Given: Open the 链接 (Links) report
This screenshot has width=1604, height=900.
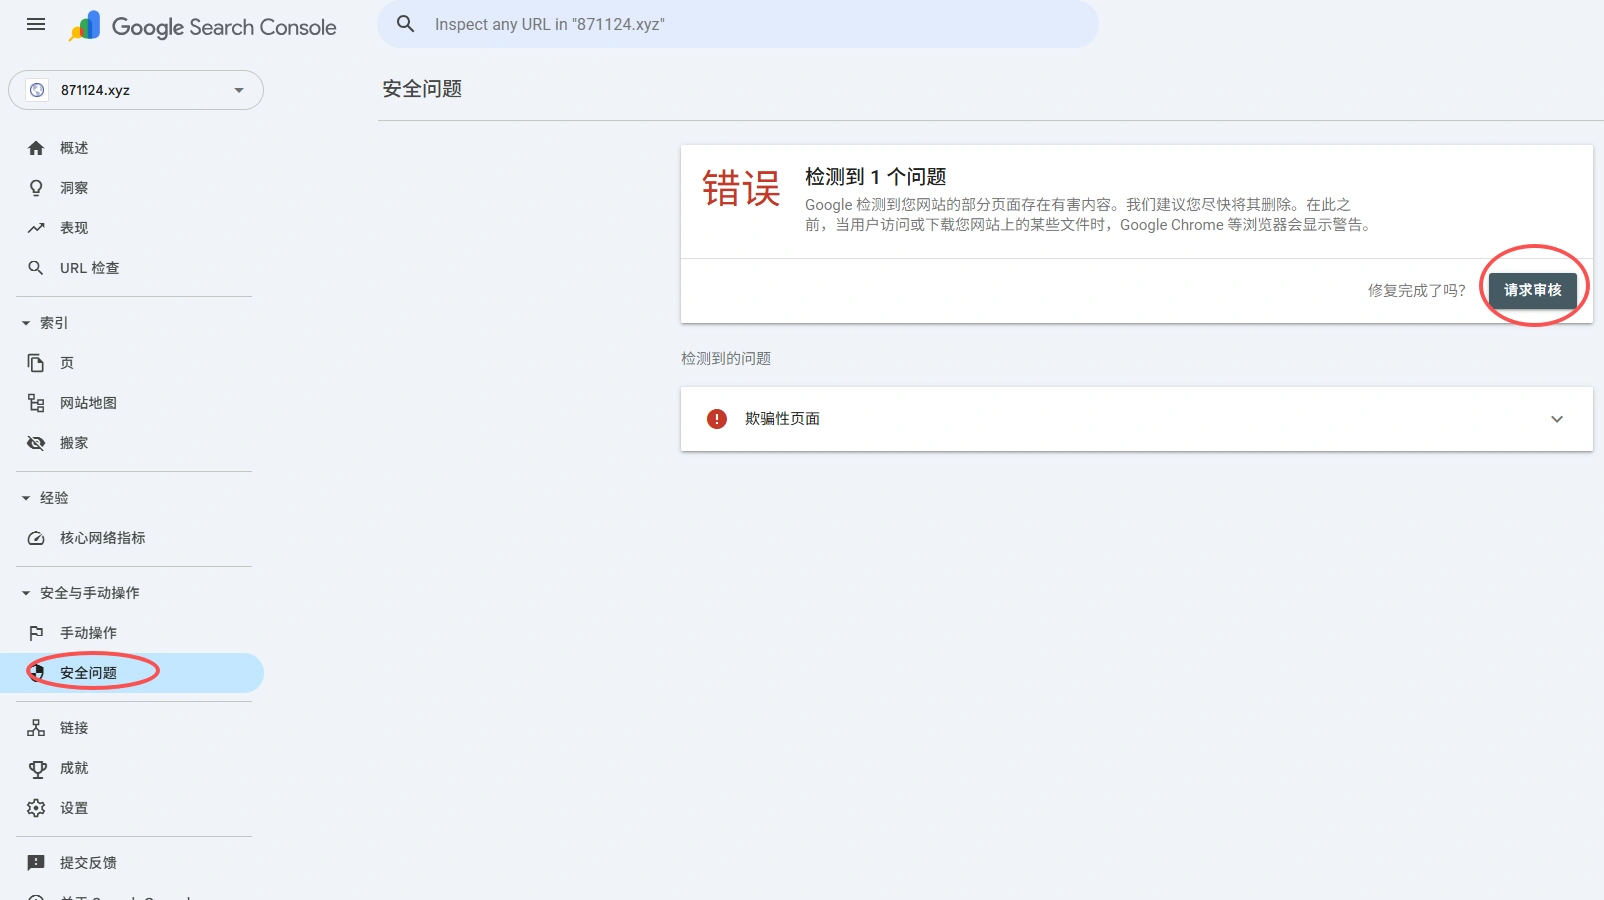Looking at the screenshot, I should click(x=73, y=727).
